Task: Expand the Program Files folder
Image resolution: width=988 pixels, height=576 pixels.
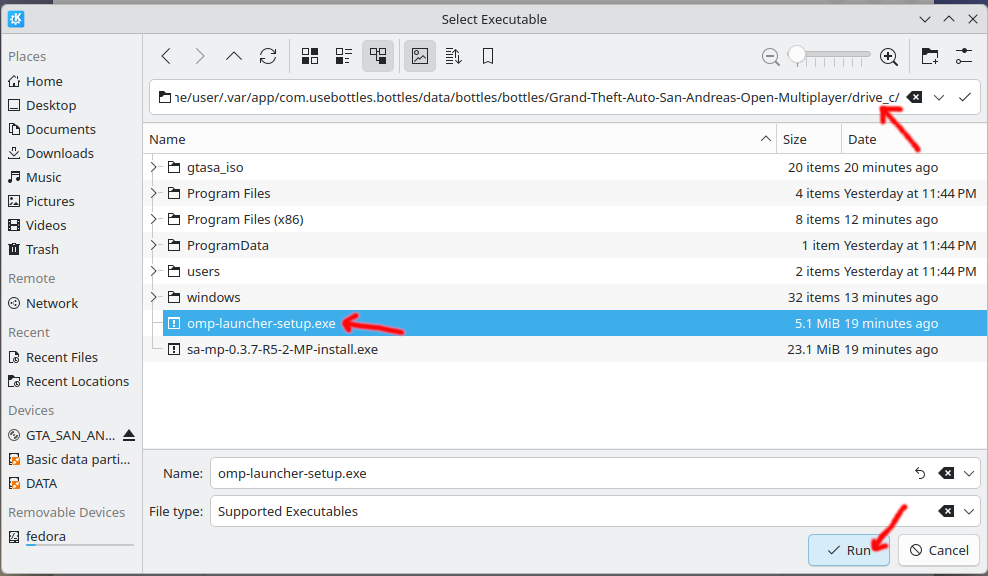Action: pyautogui.click(x=153, y=193)
